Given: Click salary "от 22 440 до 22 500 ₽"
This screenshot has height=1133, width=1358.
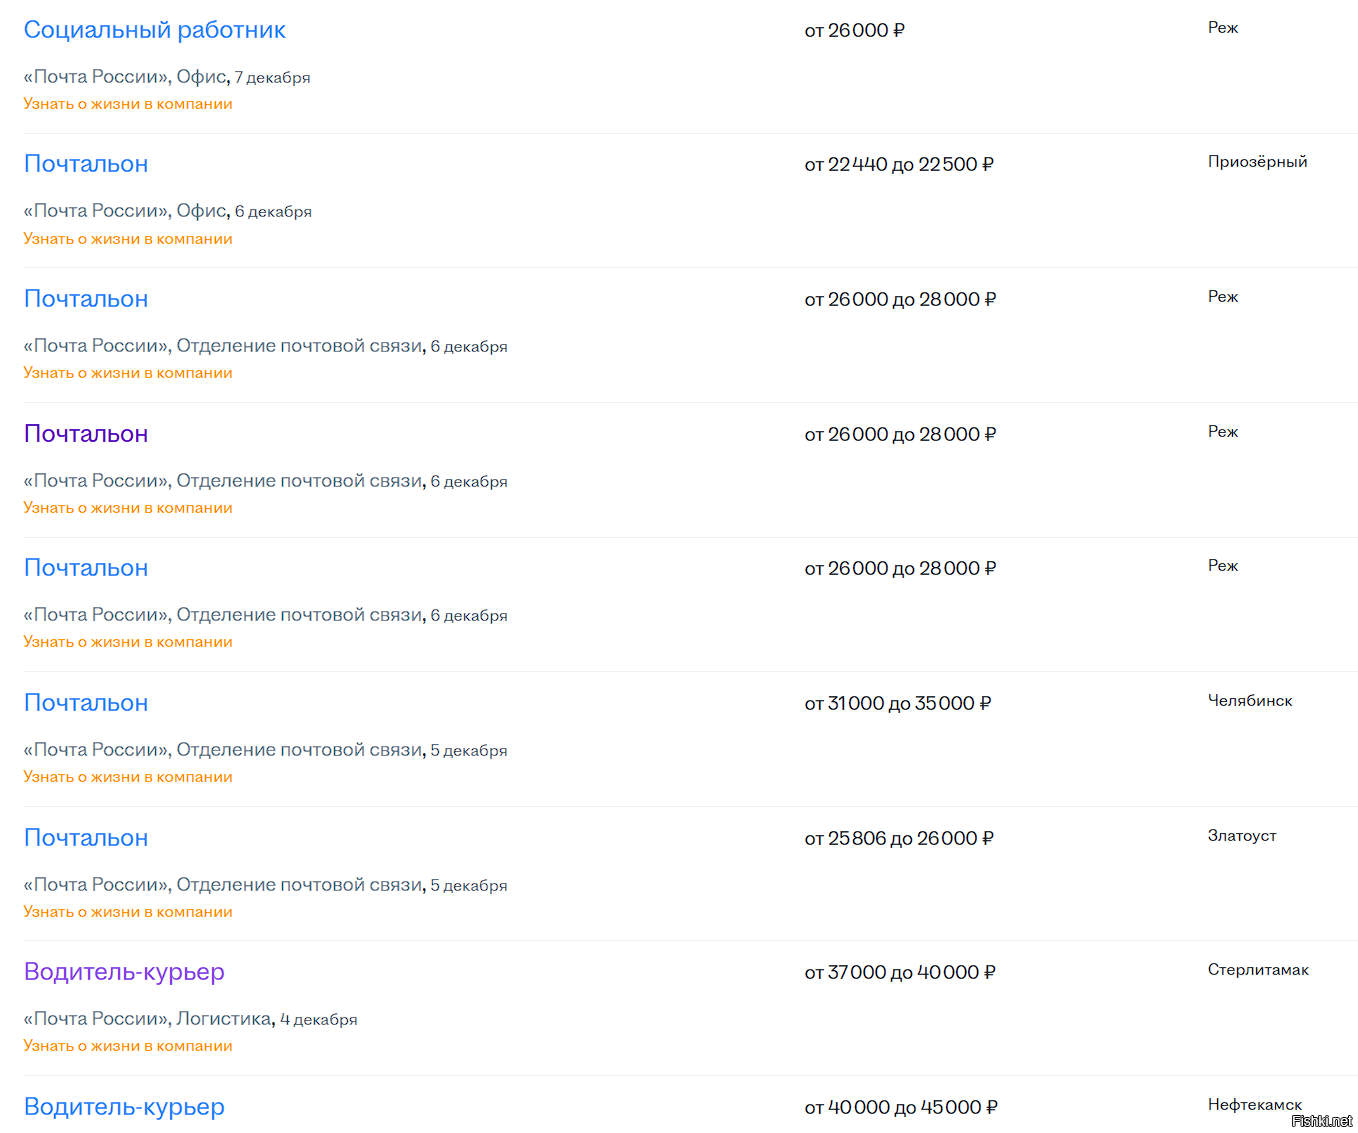Looking at the screenshot, I should [x=899, y=164].
